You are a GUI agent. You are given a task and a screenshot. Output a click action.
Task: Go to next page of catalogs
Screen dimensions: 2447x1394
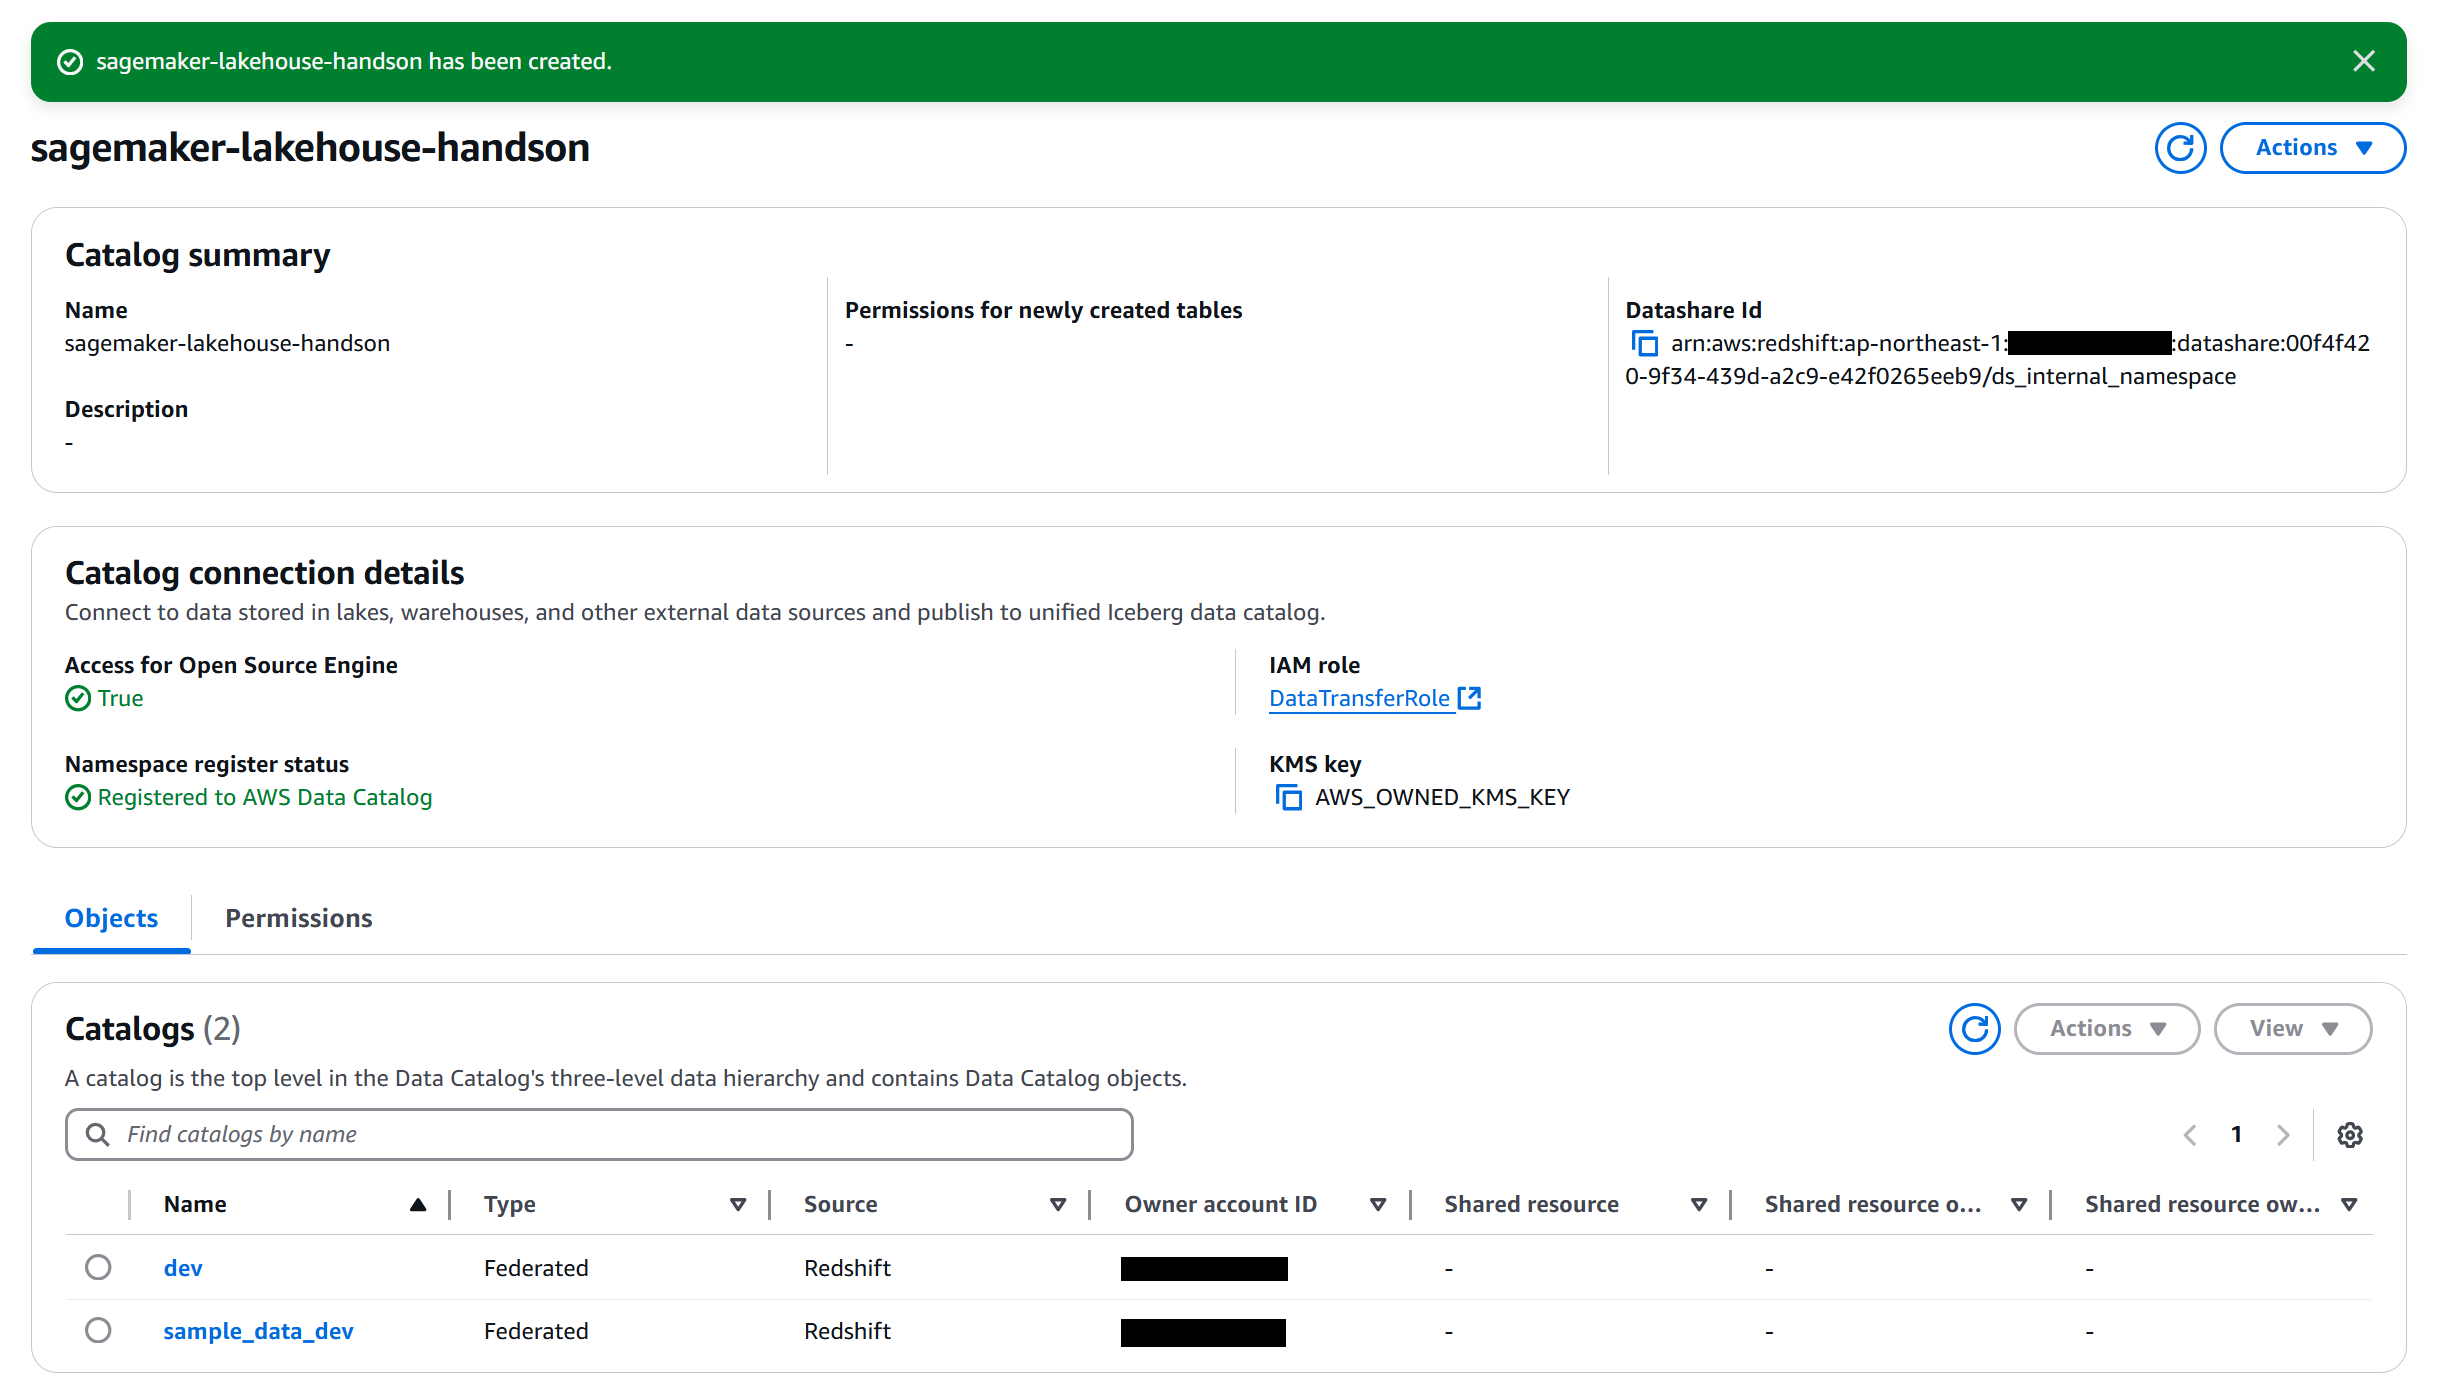[x=2283, y=1135]
